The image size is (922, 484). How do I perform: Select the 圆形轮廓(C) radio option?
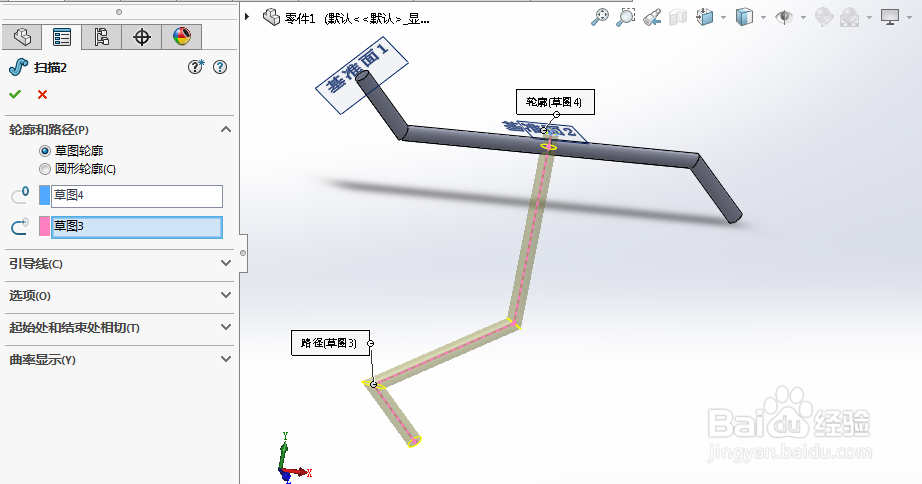pyautogui.click(x=45, y=169)
